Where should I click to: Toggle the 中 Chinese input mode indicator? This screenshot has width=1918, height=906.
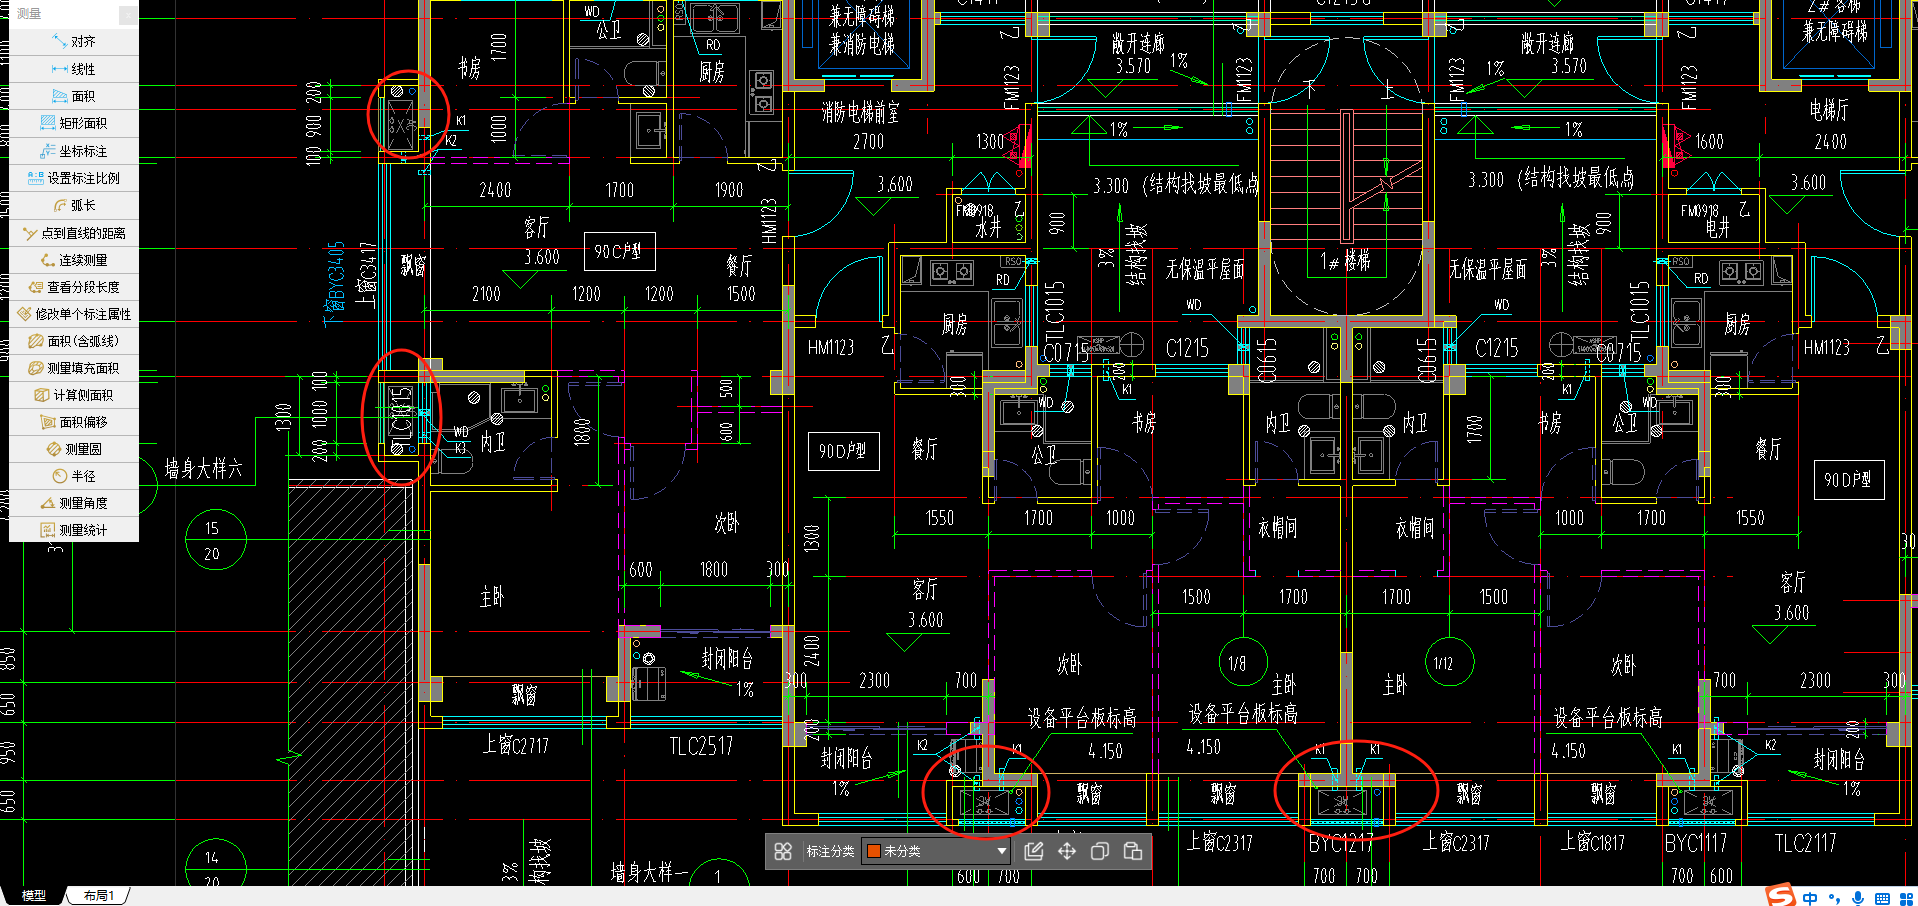[x=1810, y=898]
